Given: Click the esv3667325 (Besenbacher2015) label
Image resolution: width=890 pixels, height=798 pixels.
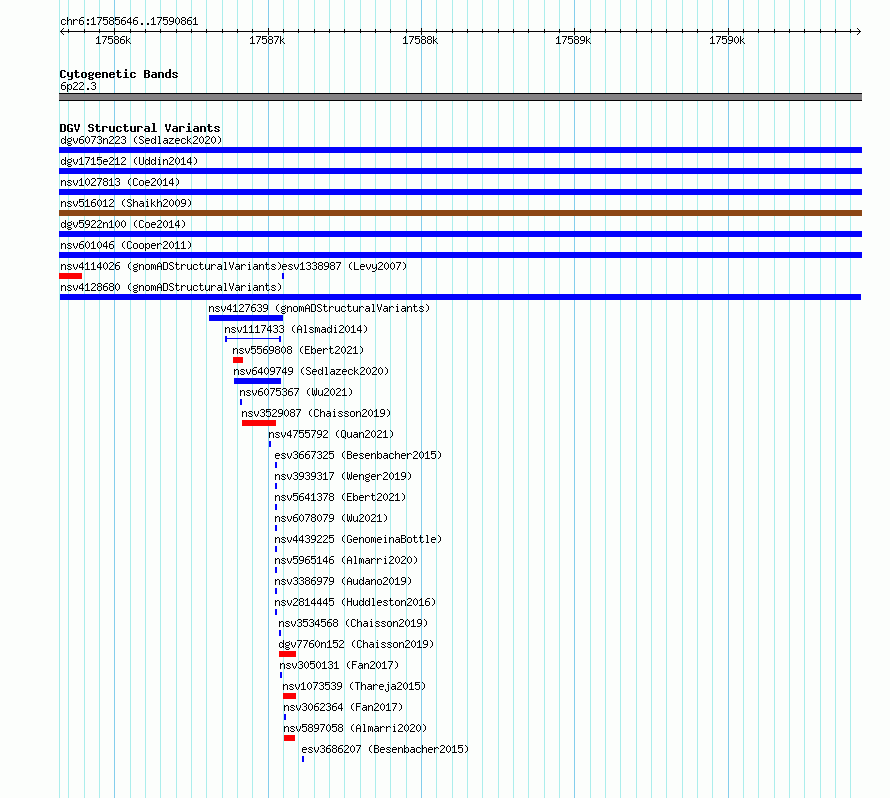Looking at the screenshot, I should coord(358,455).
